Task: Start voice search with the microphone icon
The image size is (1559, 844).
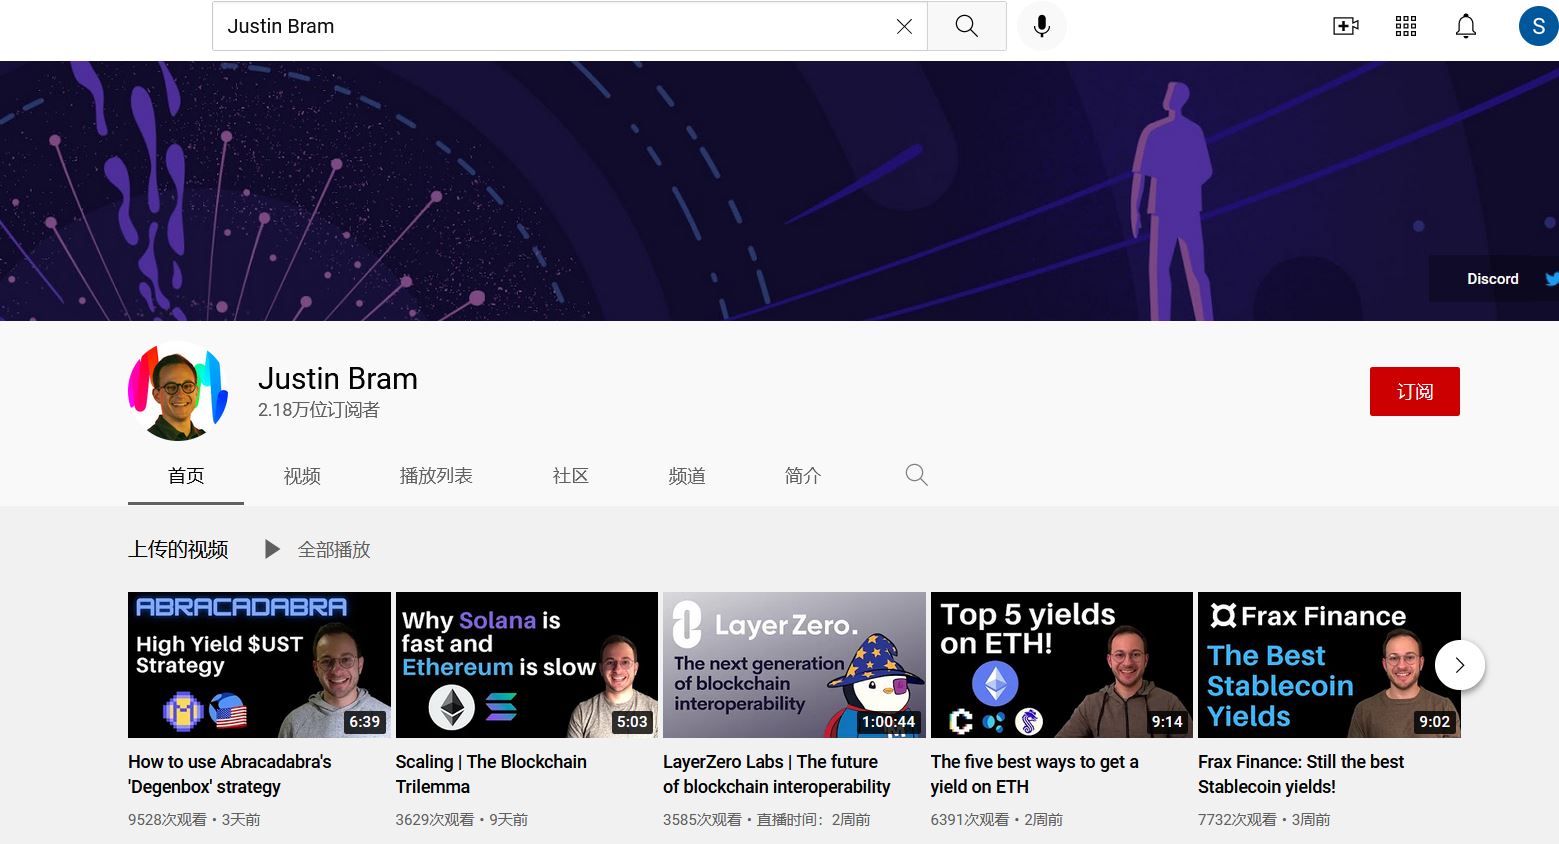Action: coord(1042,26)
